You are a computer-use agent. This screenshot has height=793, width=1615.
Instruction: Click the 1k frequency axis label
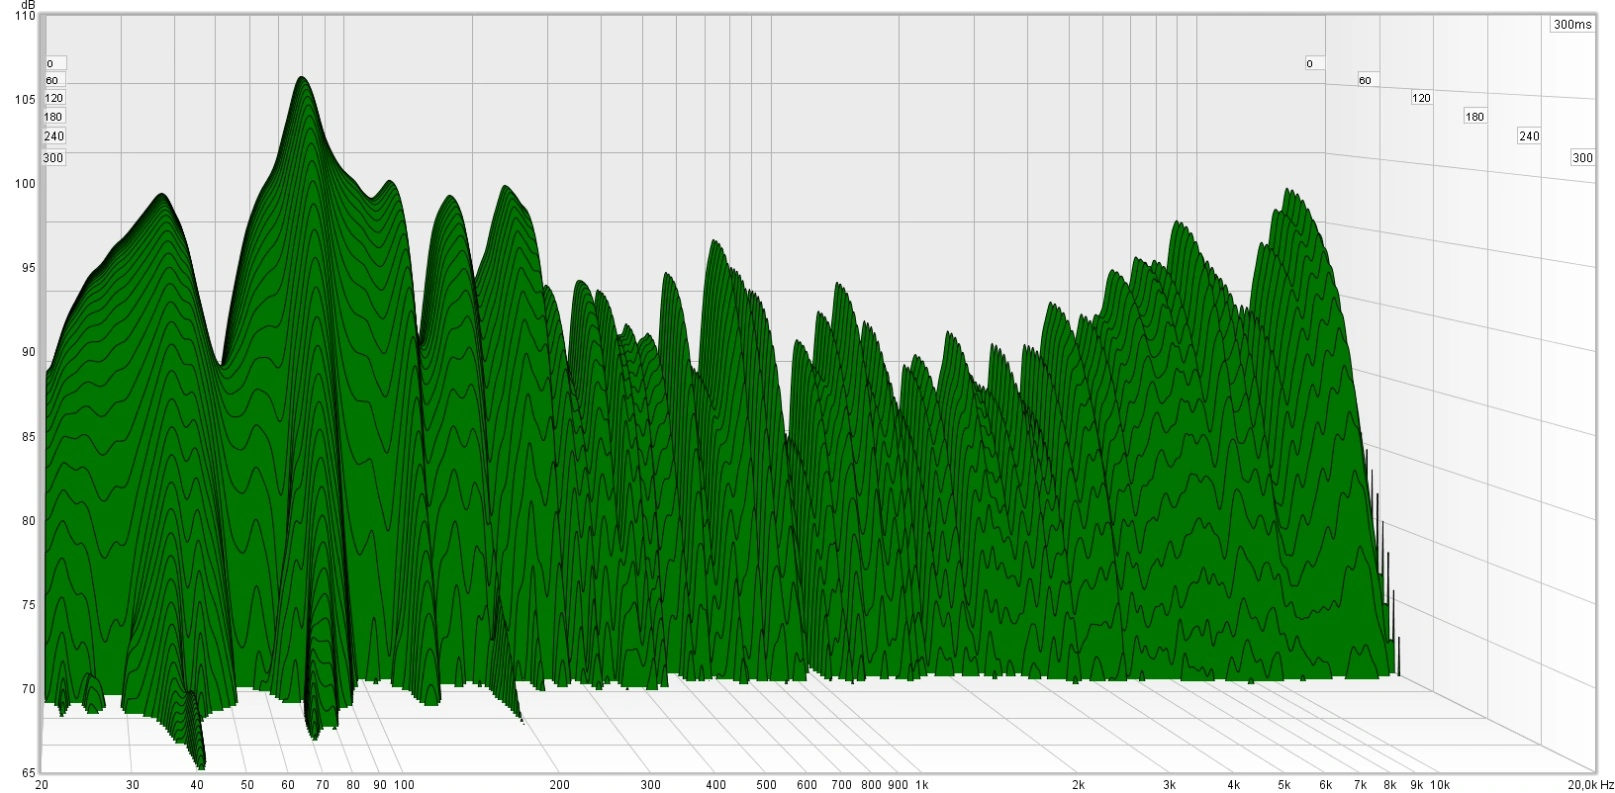[x=921, y=785]
